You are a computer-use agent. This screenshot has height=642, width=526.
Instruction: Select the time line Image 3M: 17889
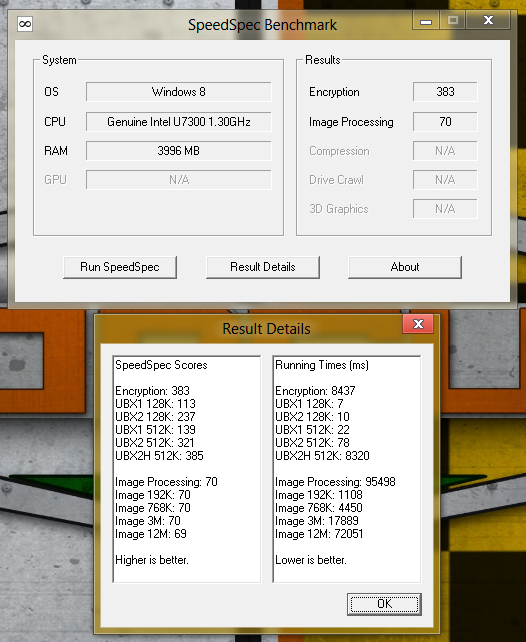point(317,521)
